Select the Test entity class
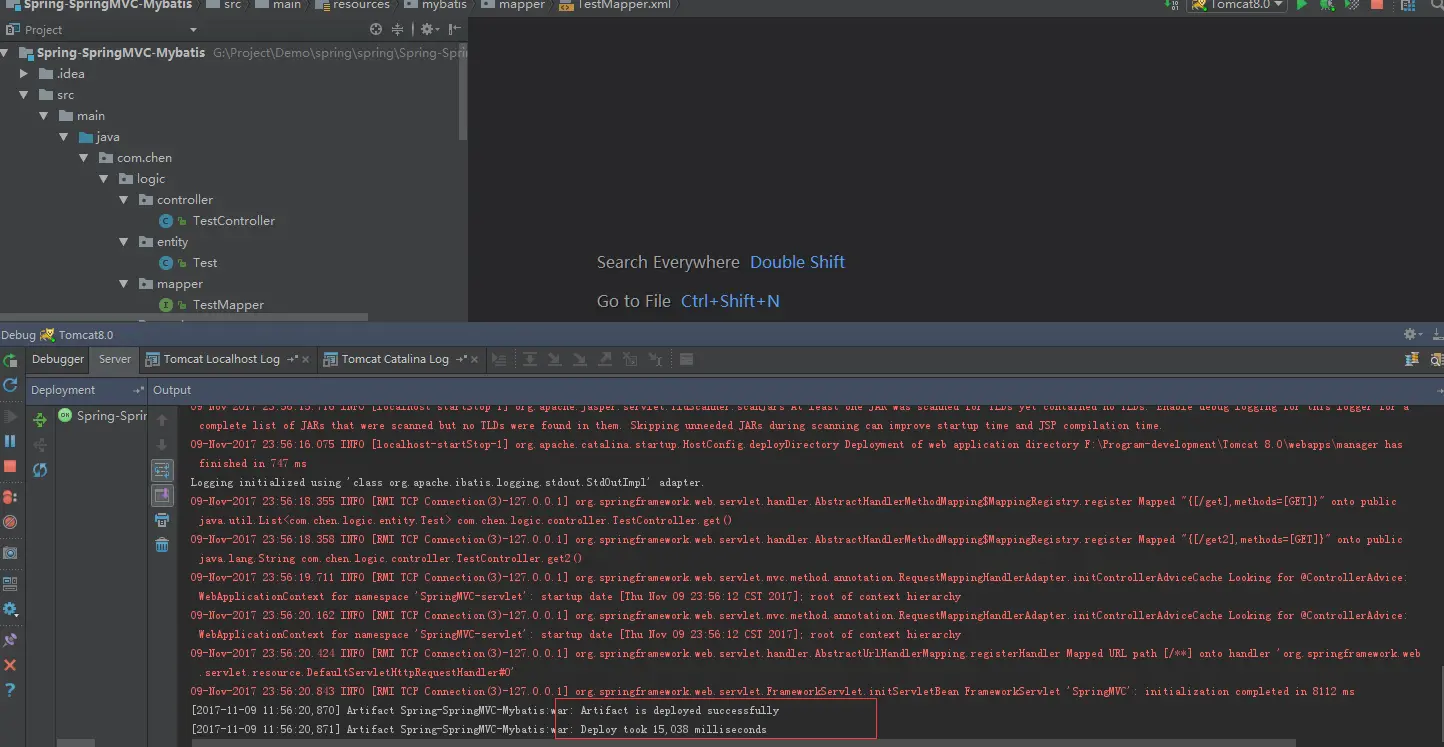The height and width of the screenshot is (747, 1444). [204, 263]
